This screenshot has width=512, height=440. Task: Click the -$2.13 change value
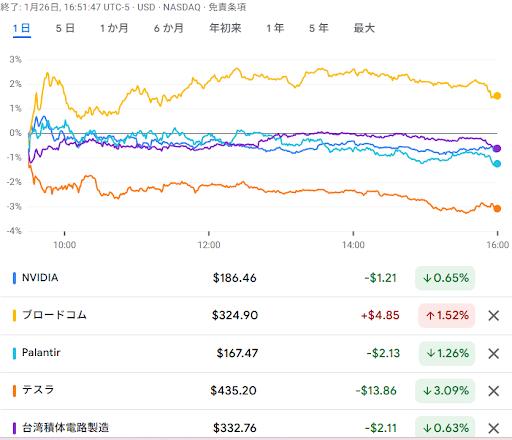pos(383,353)
